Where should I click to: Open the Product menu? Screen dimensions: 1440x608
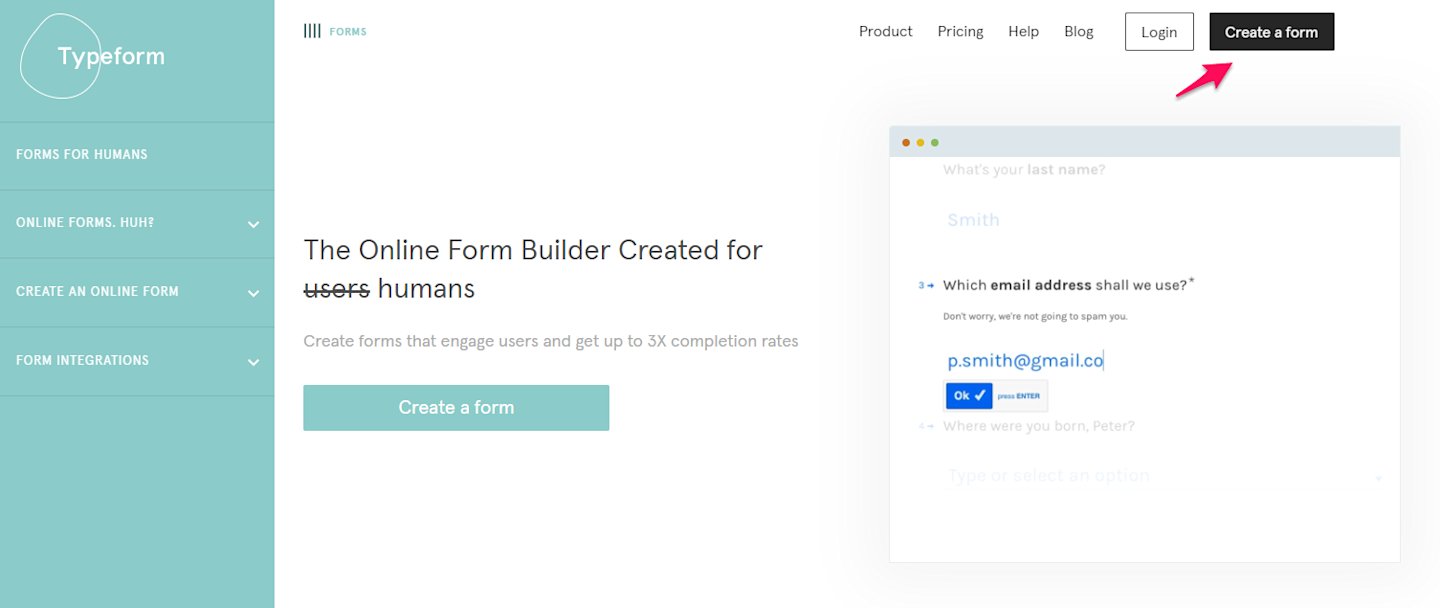[x=885, y=31]
